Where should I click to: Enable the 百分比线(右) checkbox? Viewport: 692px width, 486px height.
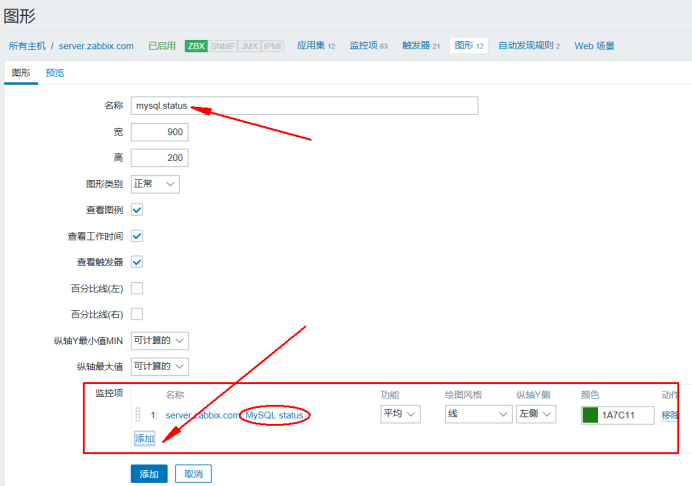click(x=137, y=314)
